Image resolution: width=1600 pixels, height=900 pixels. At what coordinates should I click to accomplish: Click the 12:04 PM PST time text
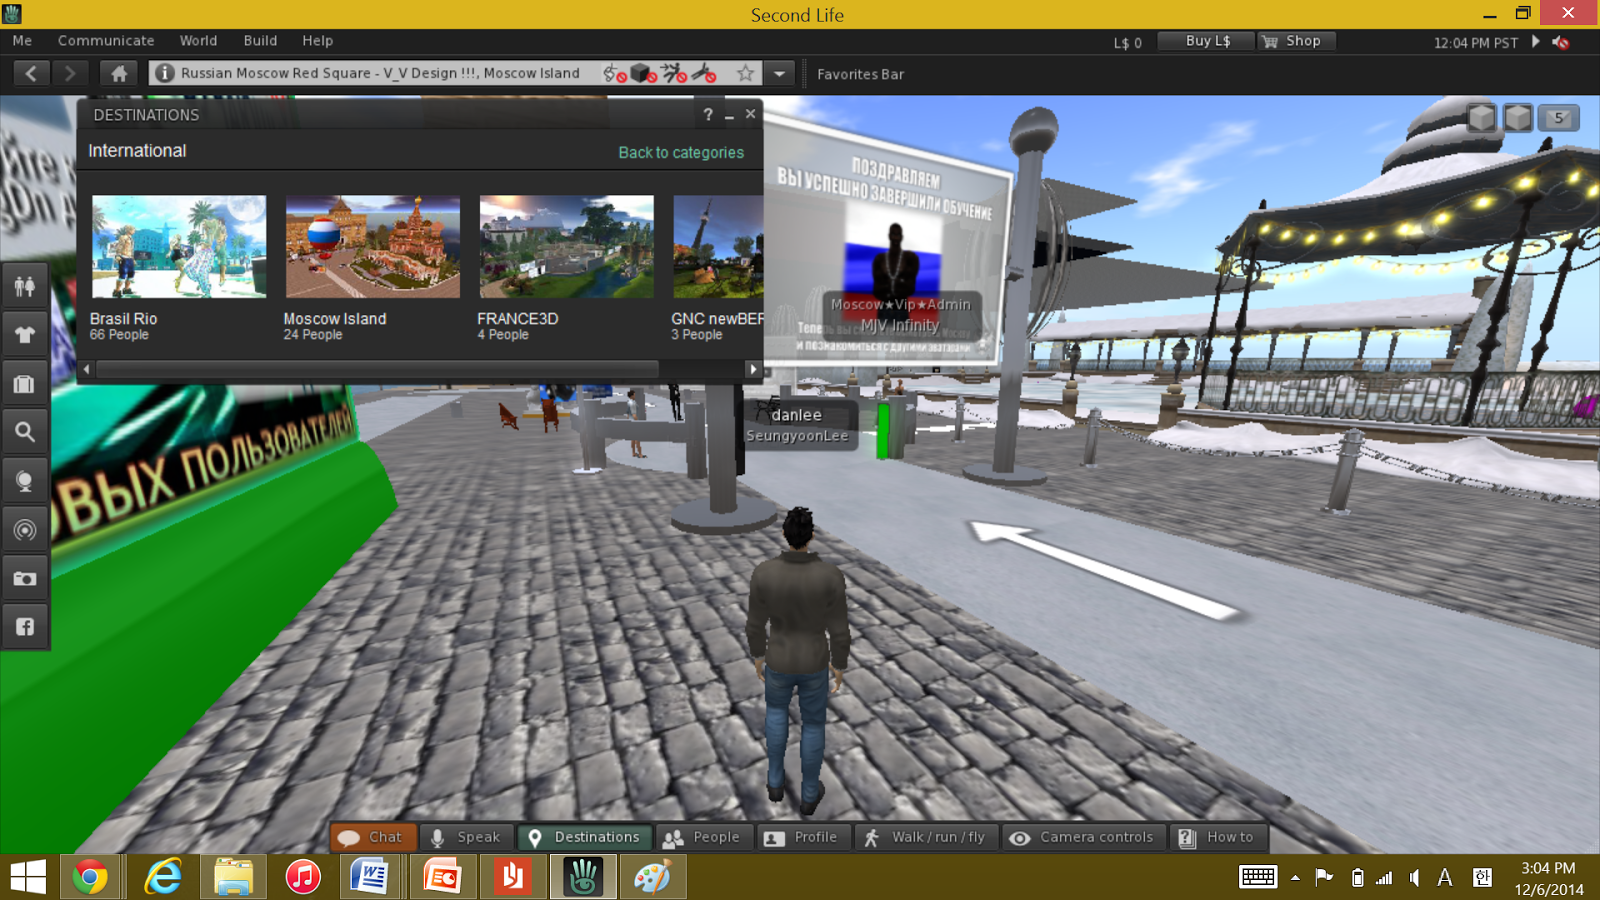point(1475,43)
